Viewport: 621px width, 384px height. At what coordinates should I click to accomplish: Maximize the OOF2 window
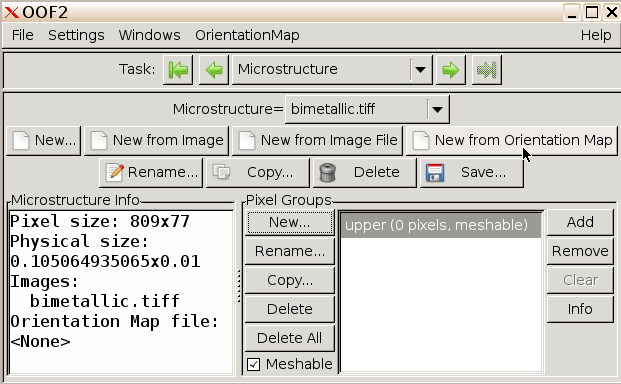coord(592,13)
